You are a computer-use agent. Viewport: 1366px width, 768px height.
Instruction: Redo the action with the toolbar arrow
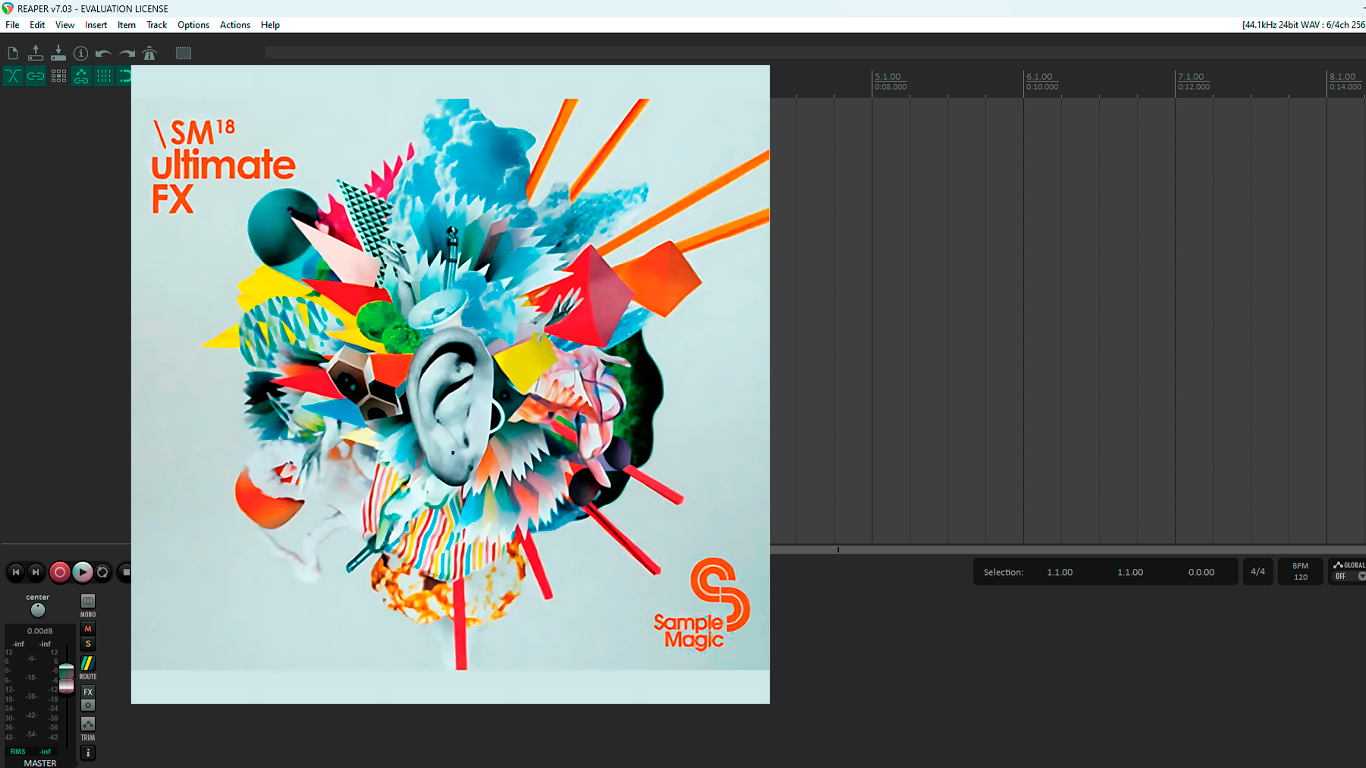(127, 53)
